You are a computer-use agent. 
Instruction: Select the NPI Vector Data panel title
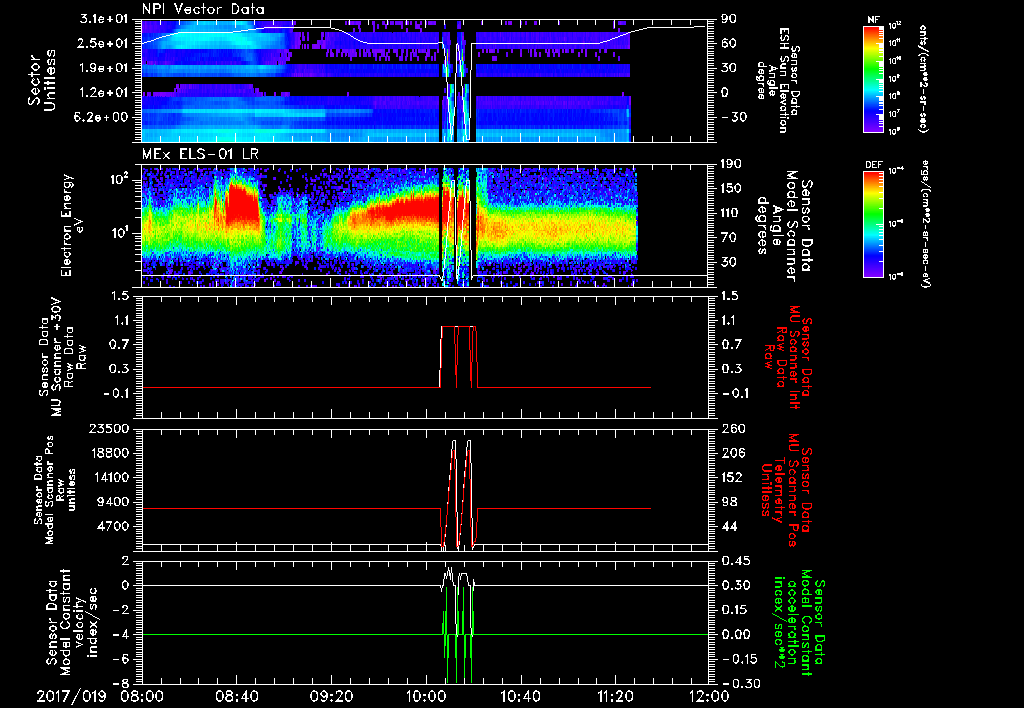click(204, 9)
